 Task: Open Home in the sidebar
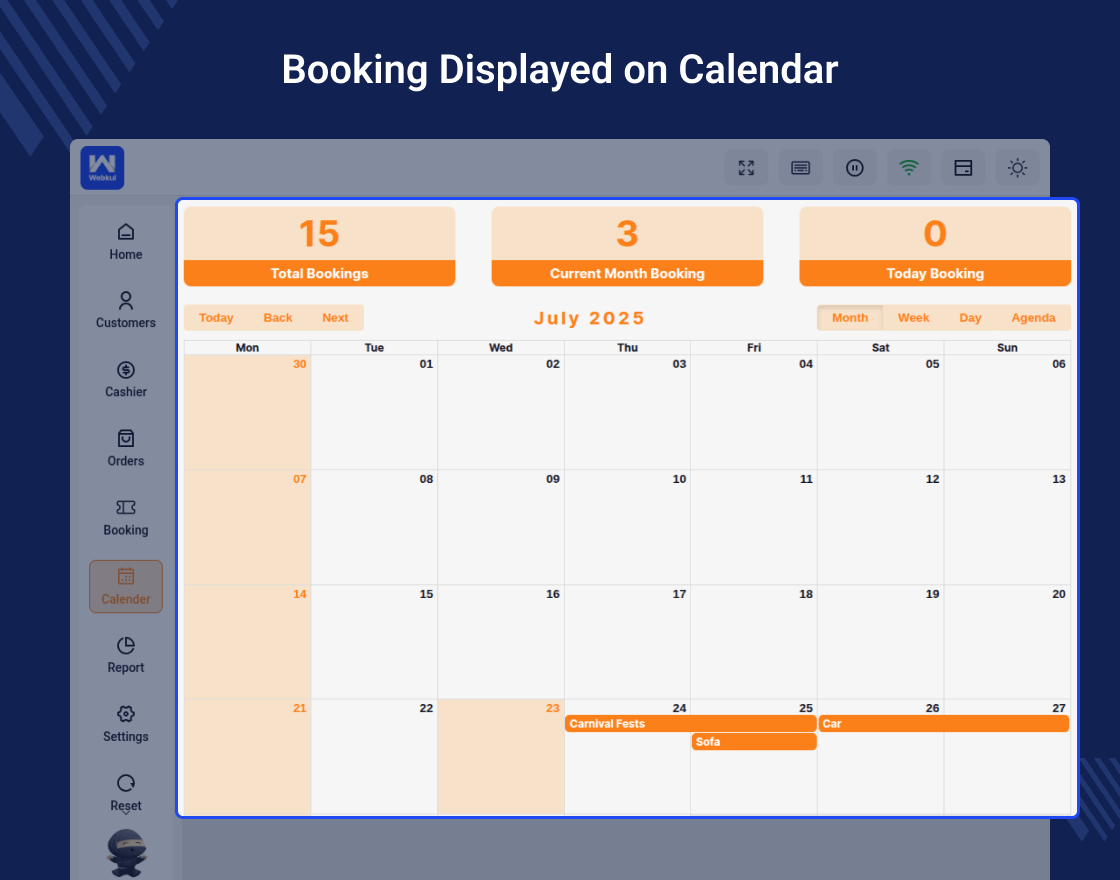point(126,242)
